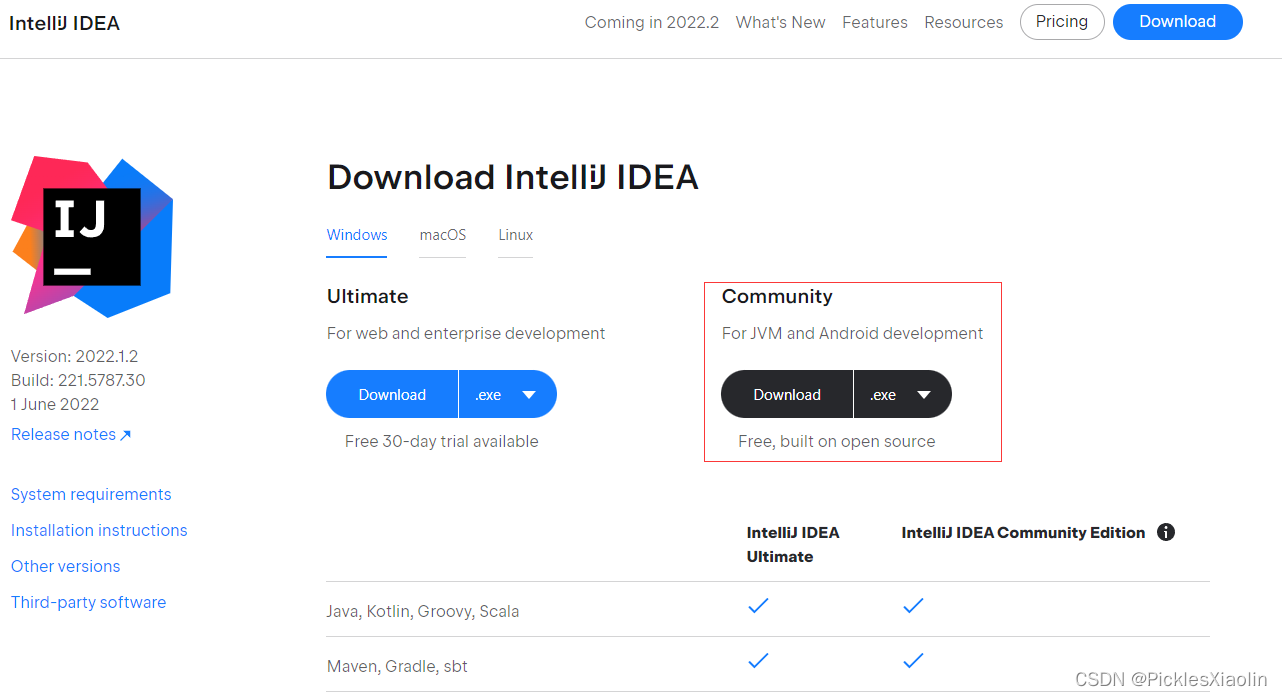This screenshot has height=696, width=1282.
Task: Click the blue Download button in header
Action: 1178,22
